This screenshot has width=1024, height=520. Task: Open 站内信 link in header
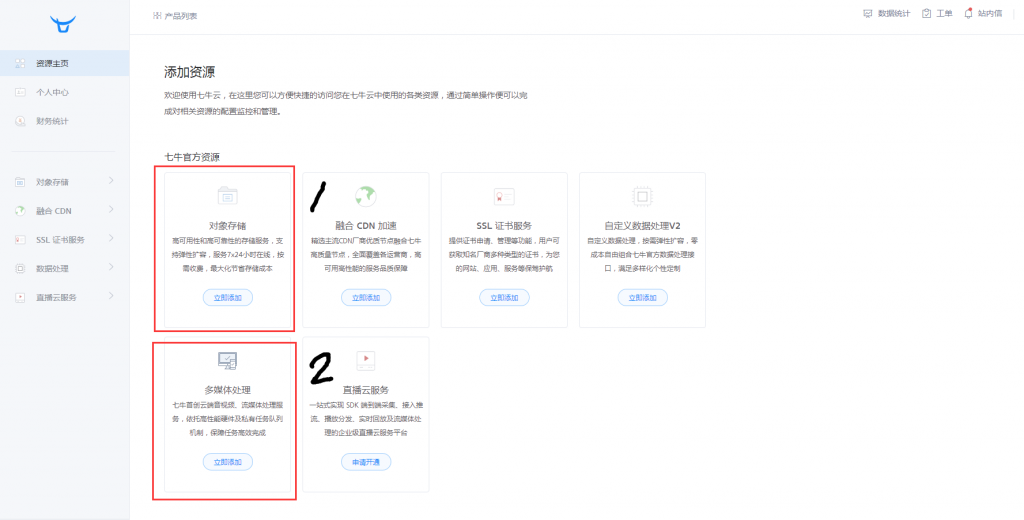[x=990, y=14]
